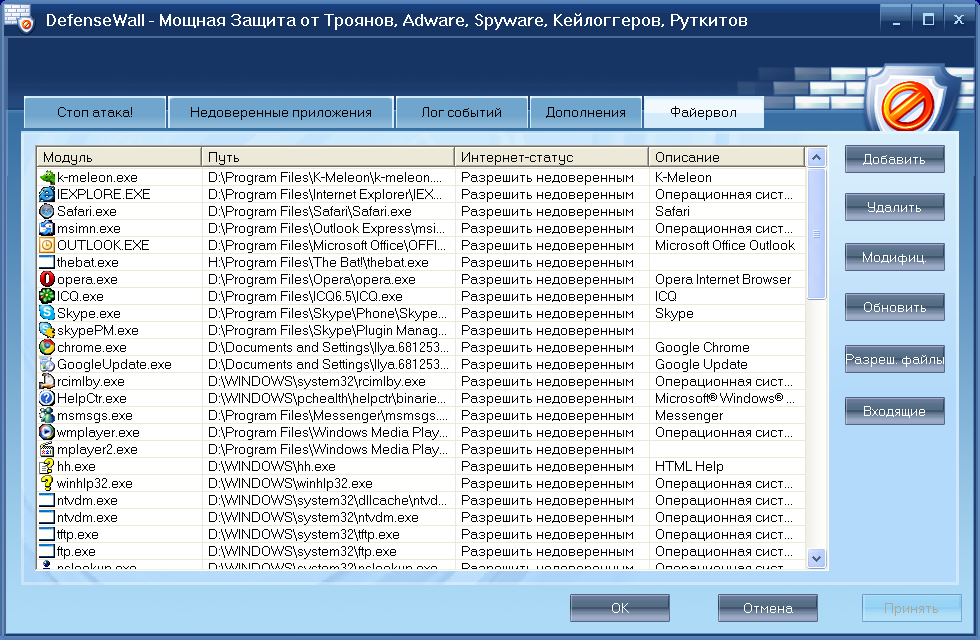Sort by Интернет-статус column header
Image resolution: width=980 pixels, height=640 pixels.
pyautogui.click(x=551, y=158)
